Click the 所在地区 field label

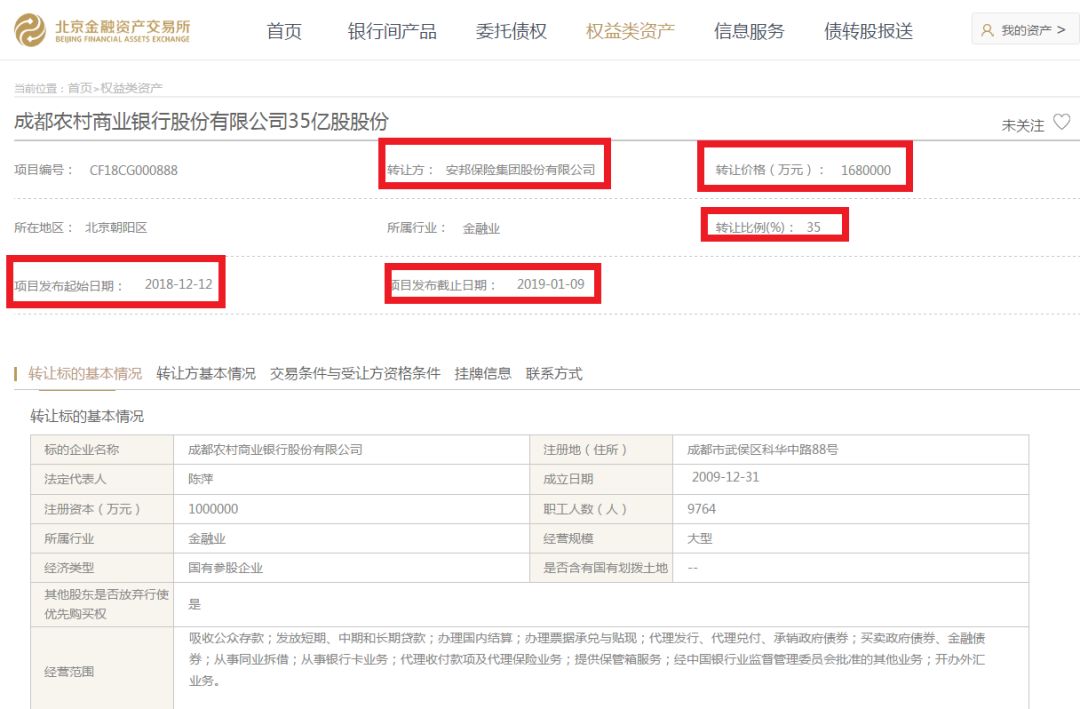tap(43, 227)
